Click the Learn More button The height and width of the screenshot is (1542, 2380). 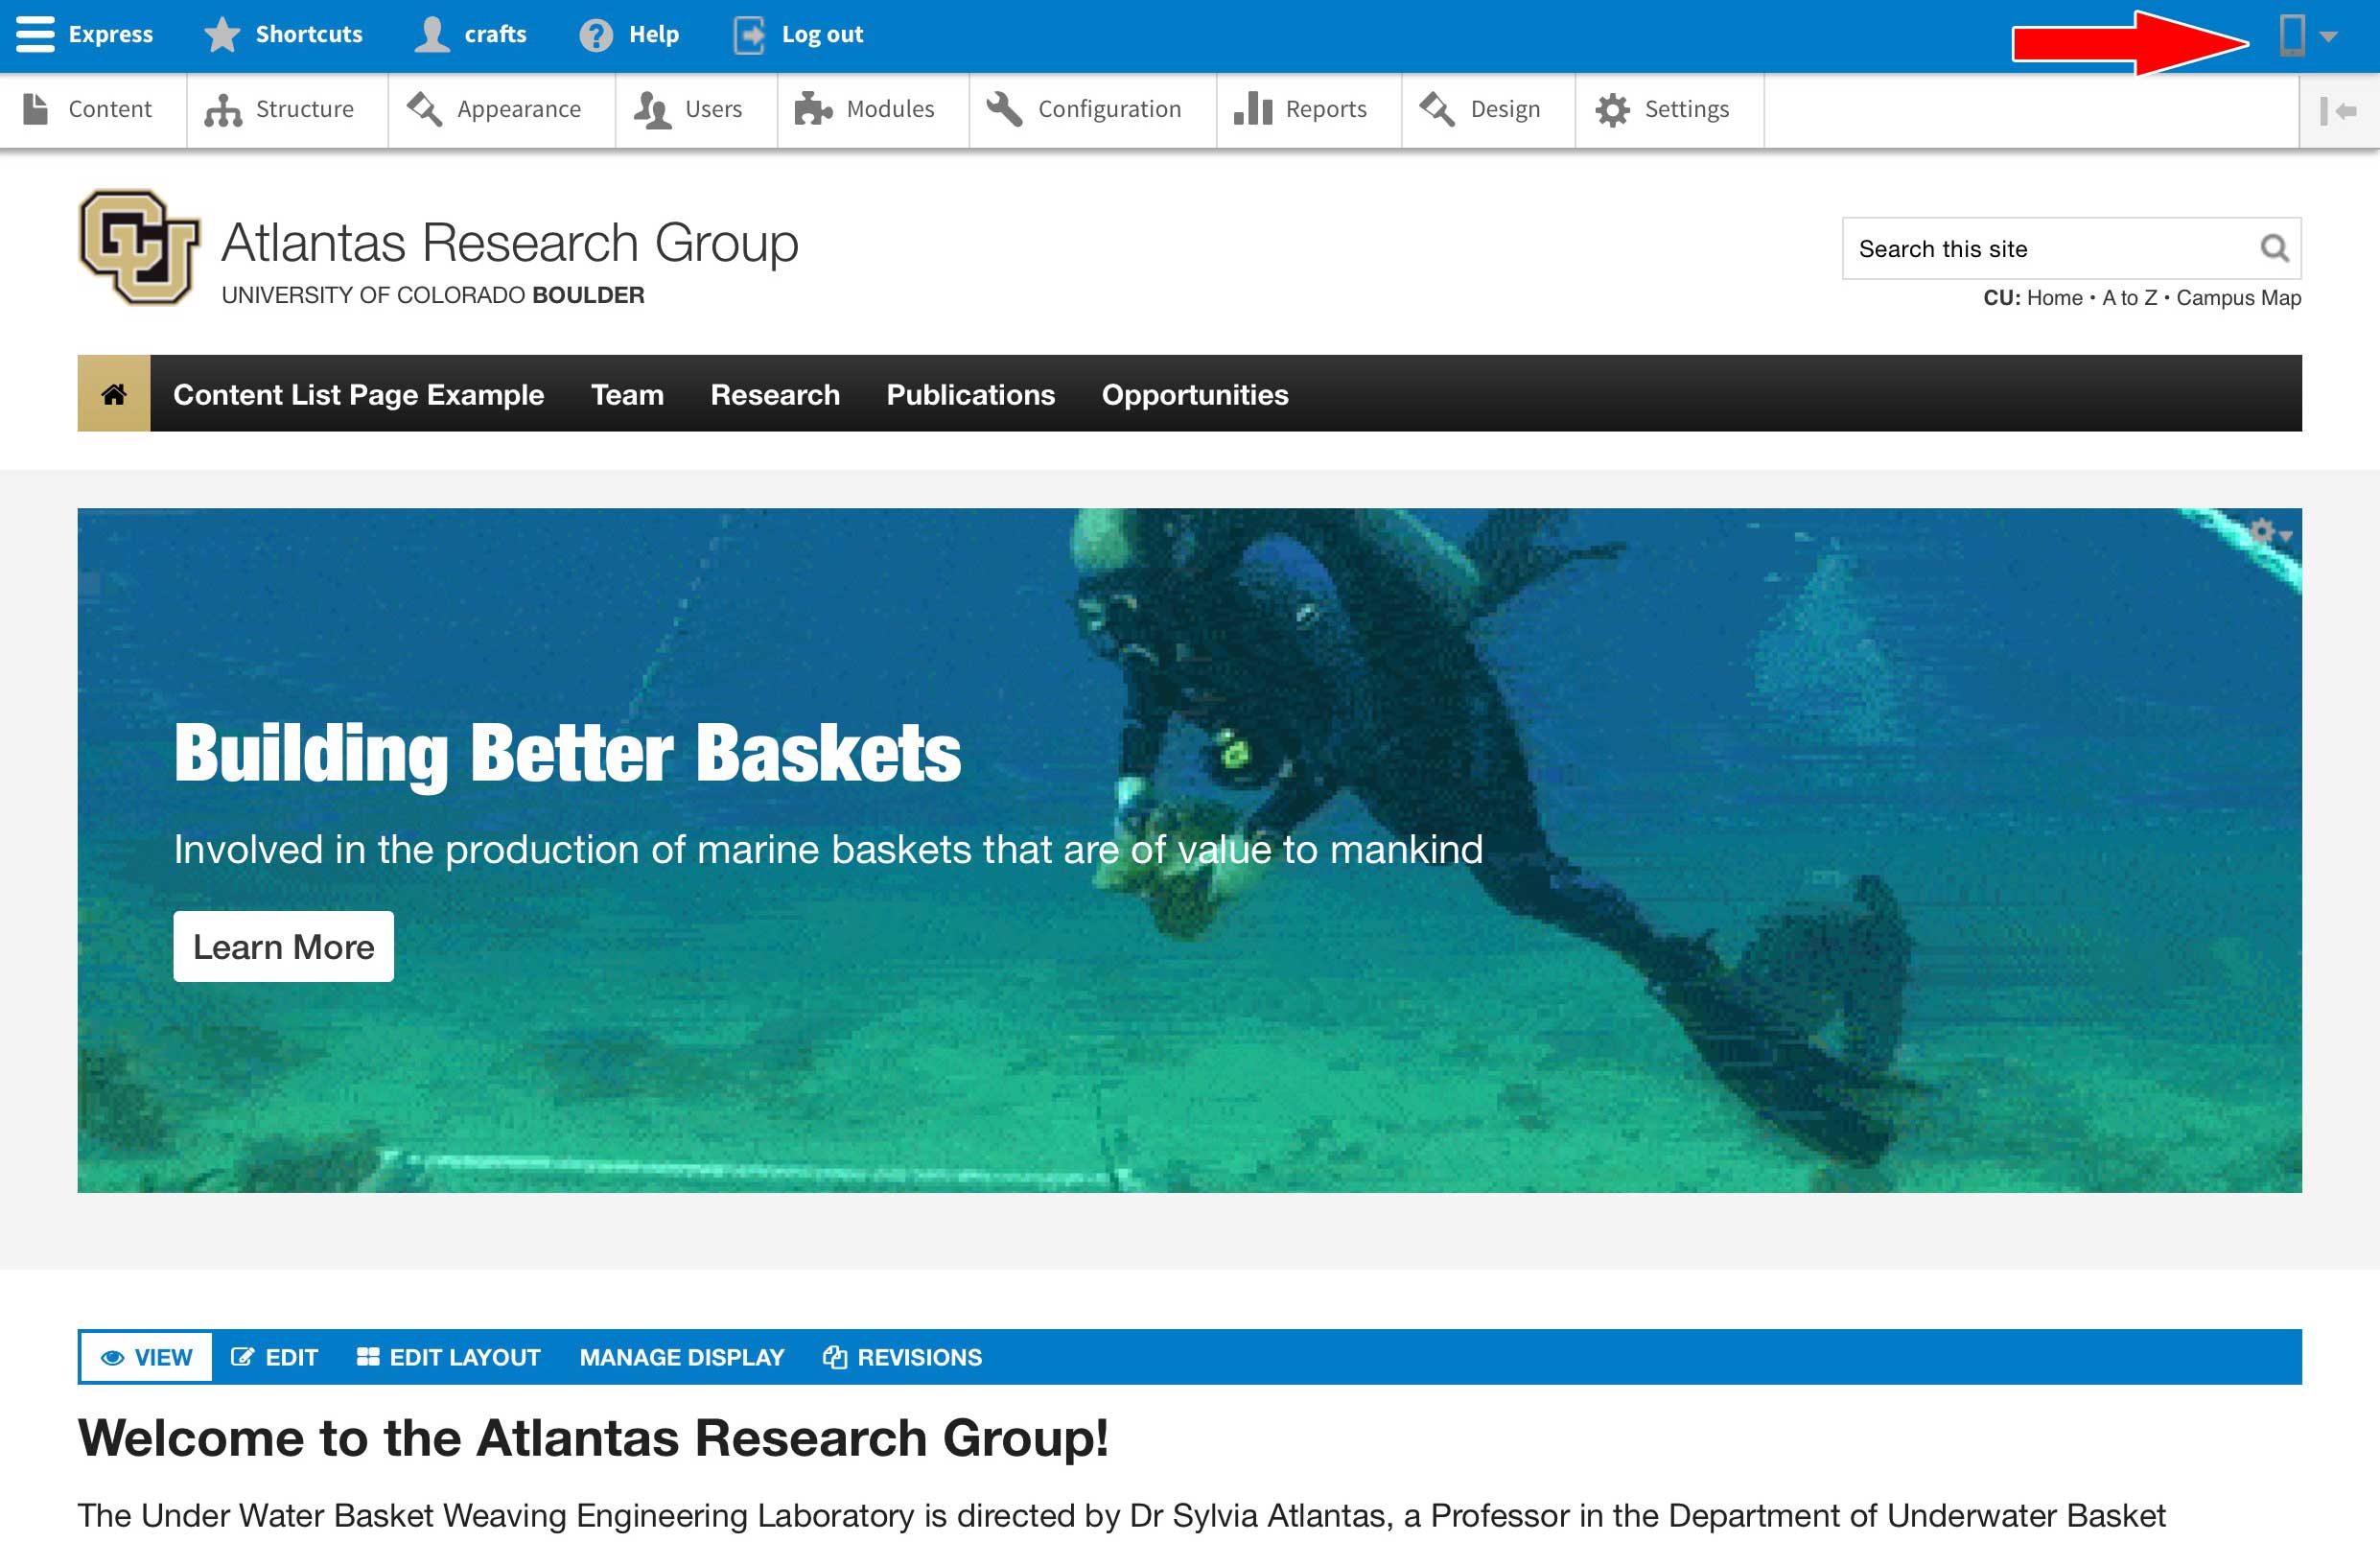[283, 946]
